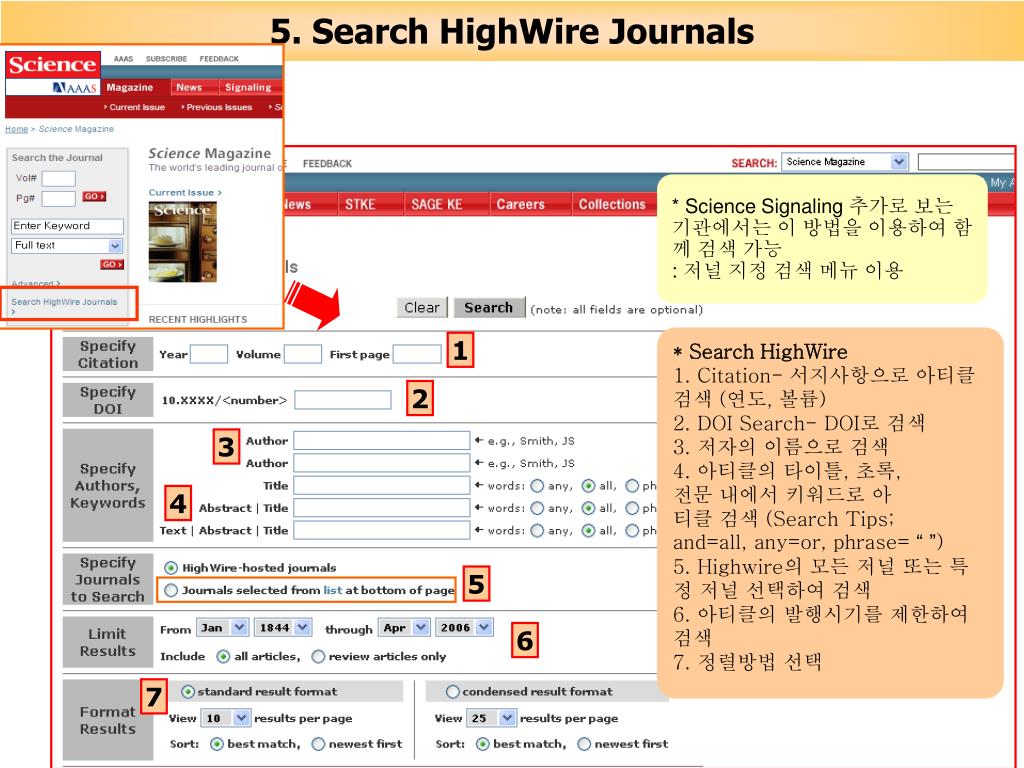Click the search box beside Science Magazine dropdown
The image size is (1024, 768).
coord(967,162)
